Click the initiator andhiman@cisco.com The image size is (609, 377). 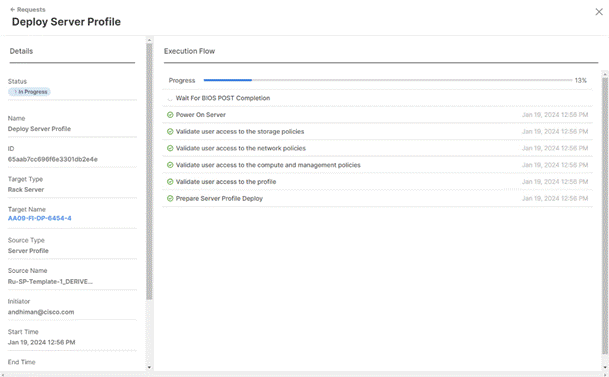(41, 312)
